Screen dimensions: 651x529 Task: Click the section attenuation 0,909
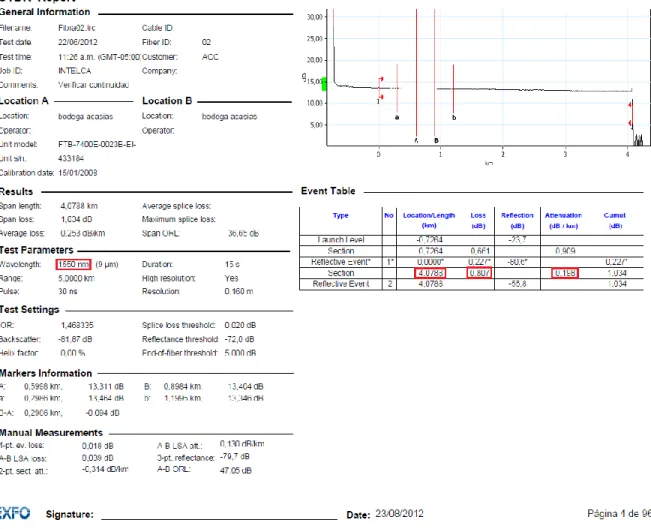point(565,251)
